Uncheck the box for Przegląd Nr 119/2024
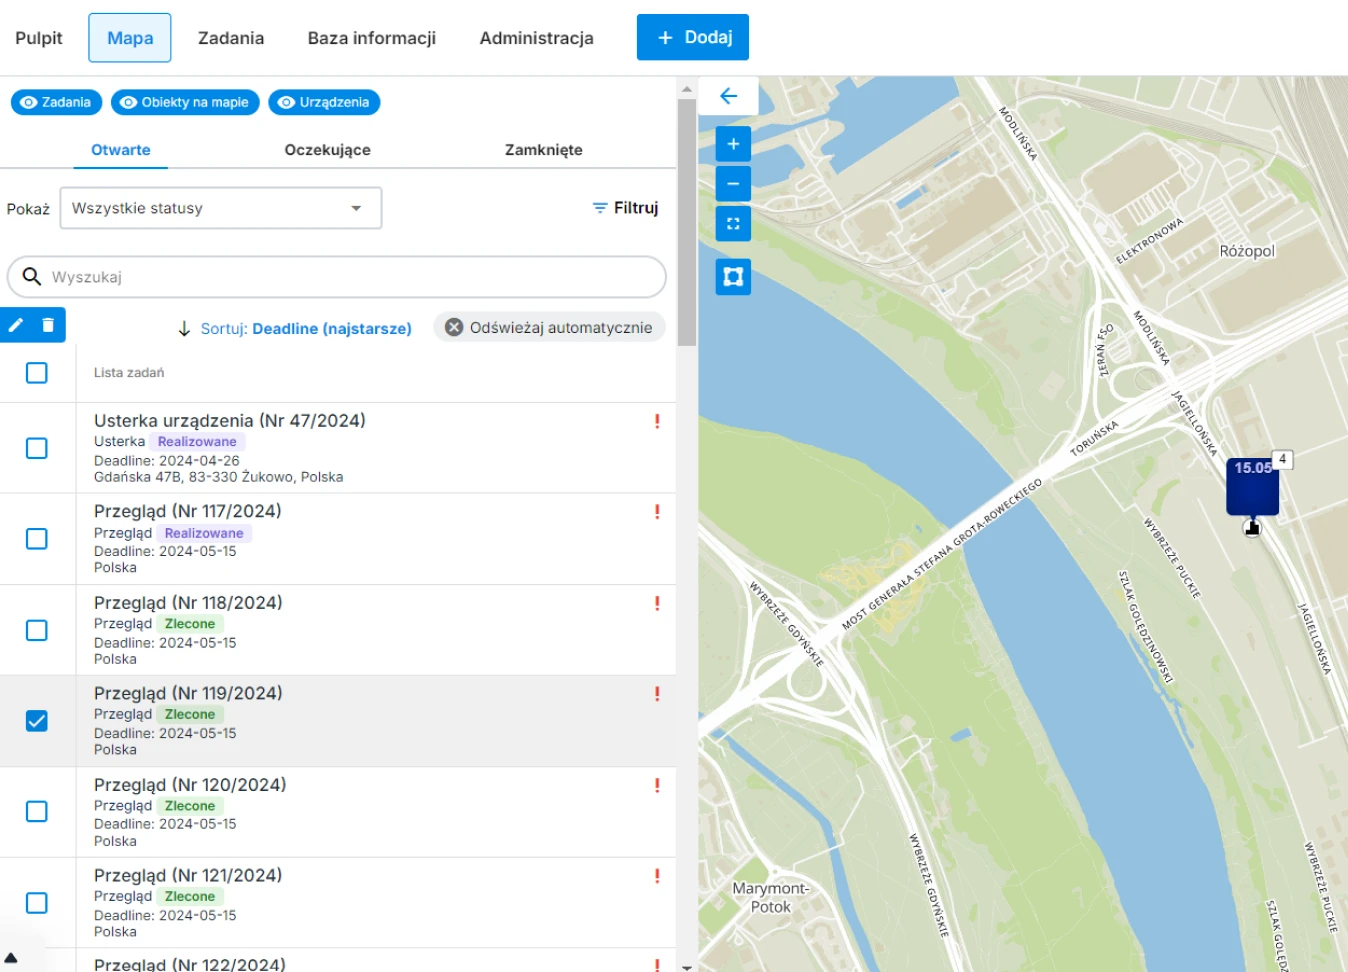Viewport: 1348px width, 972px height. tap(37, 721)
